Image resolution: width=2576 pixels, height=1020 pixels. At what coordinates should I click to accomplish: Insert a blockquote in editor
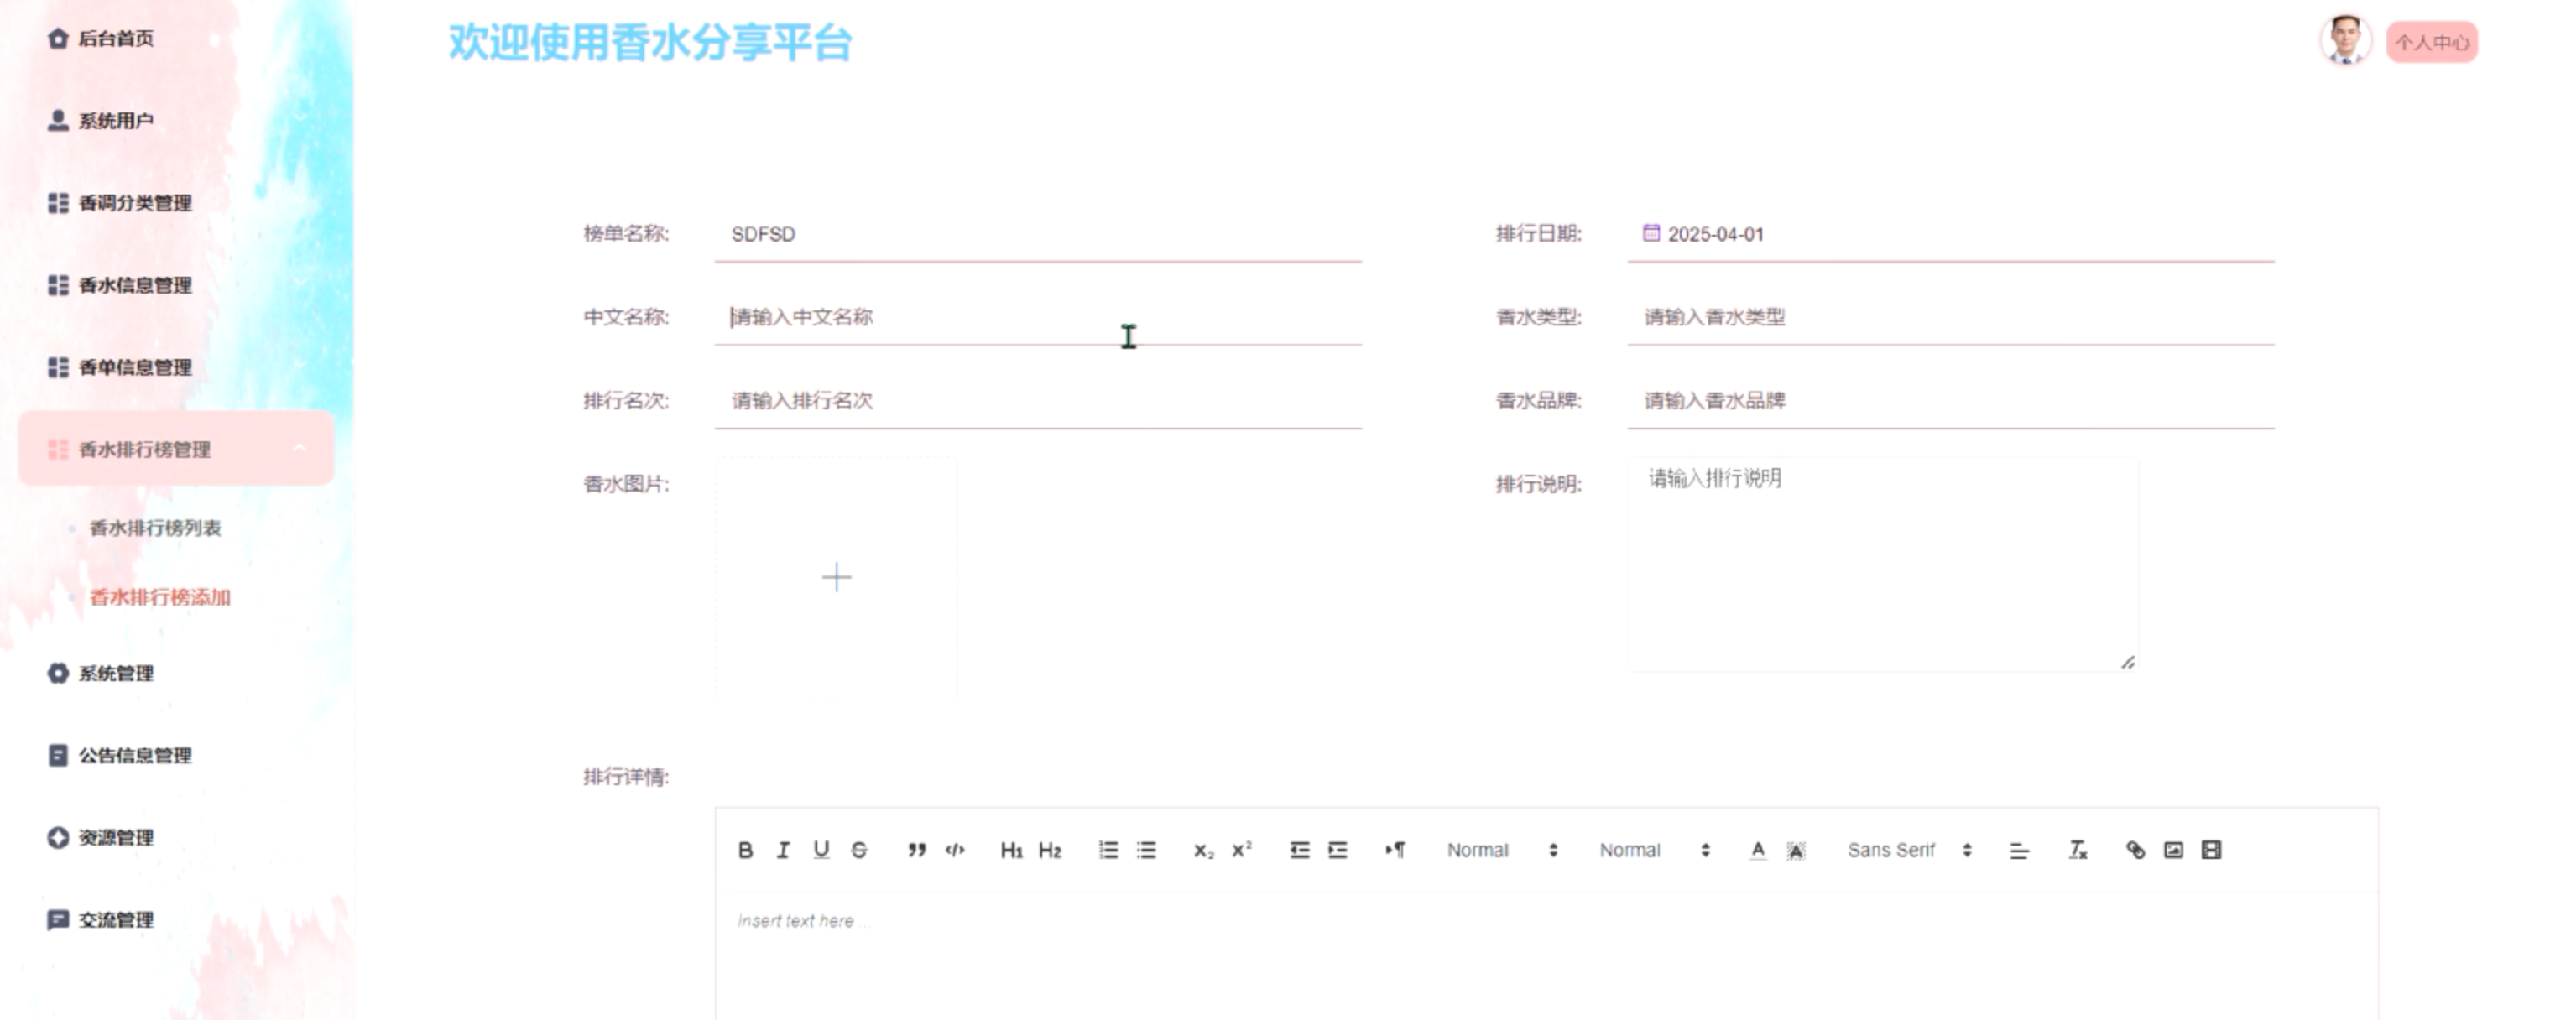pos(916,850)
